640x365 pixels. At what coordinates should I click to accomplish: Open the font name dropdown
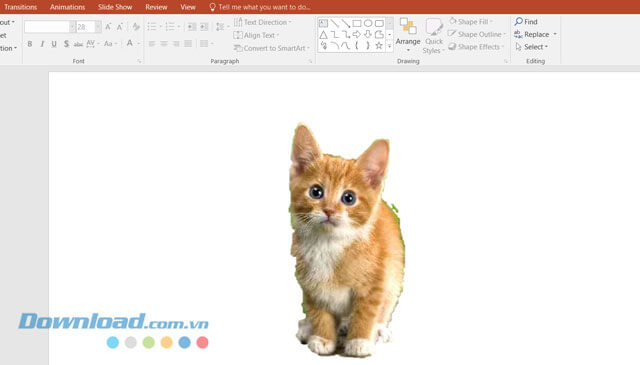pyautogui.click(x=72, y=27)
